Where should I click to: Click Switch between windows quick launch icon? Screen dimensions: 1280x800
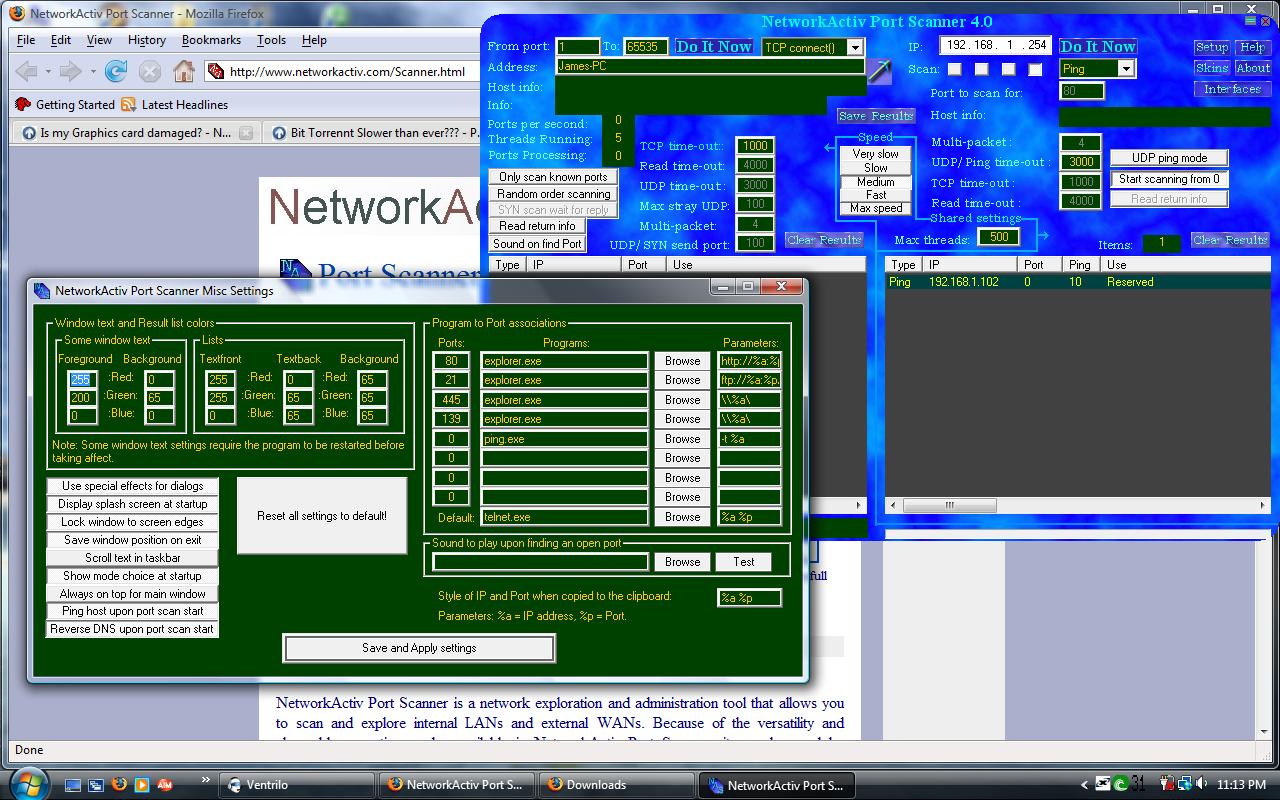point(97,785)
